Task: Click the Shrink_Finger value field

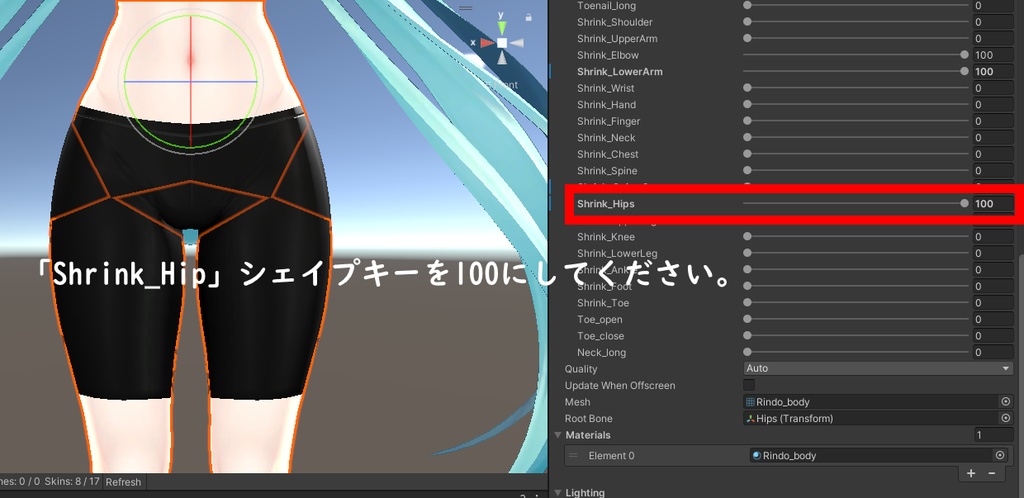Action: pos(993,121)
